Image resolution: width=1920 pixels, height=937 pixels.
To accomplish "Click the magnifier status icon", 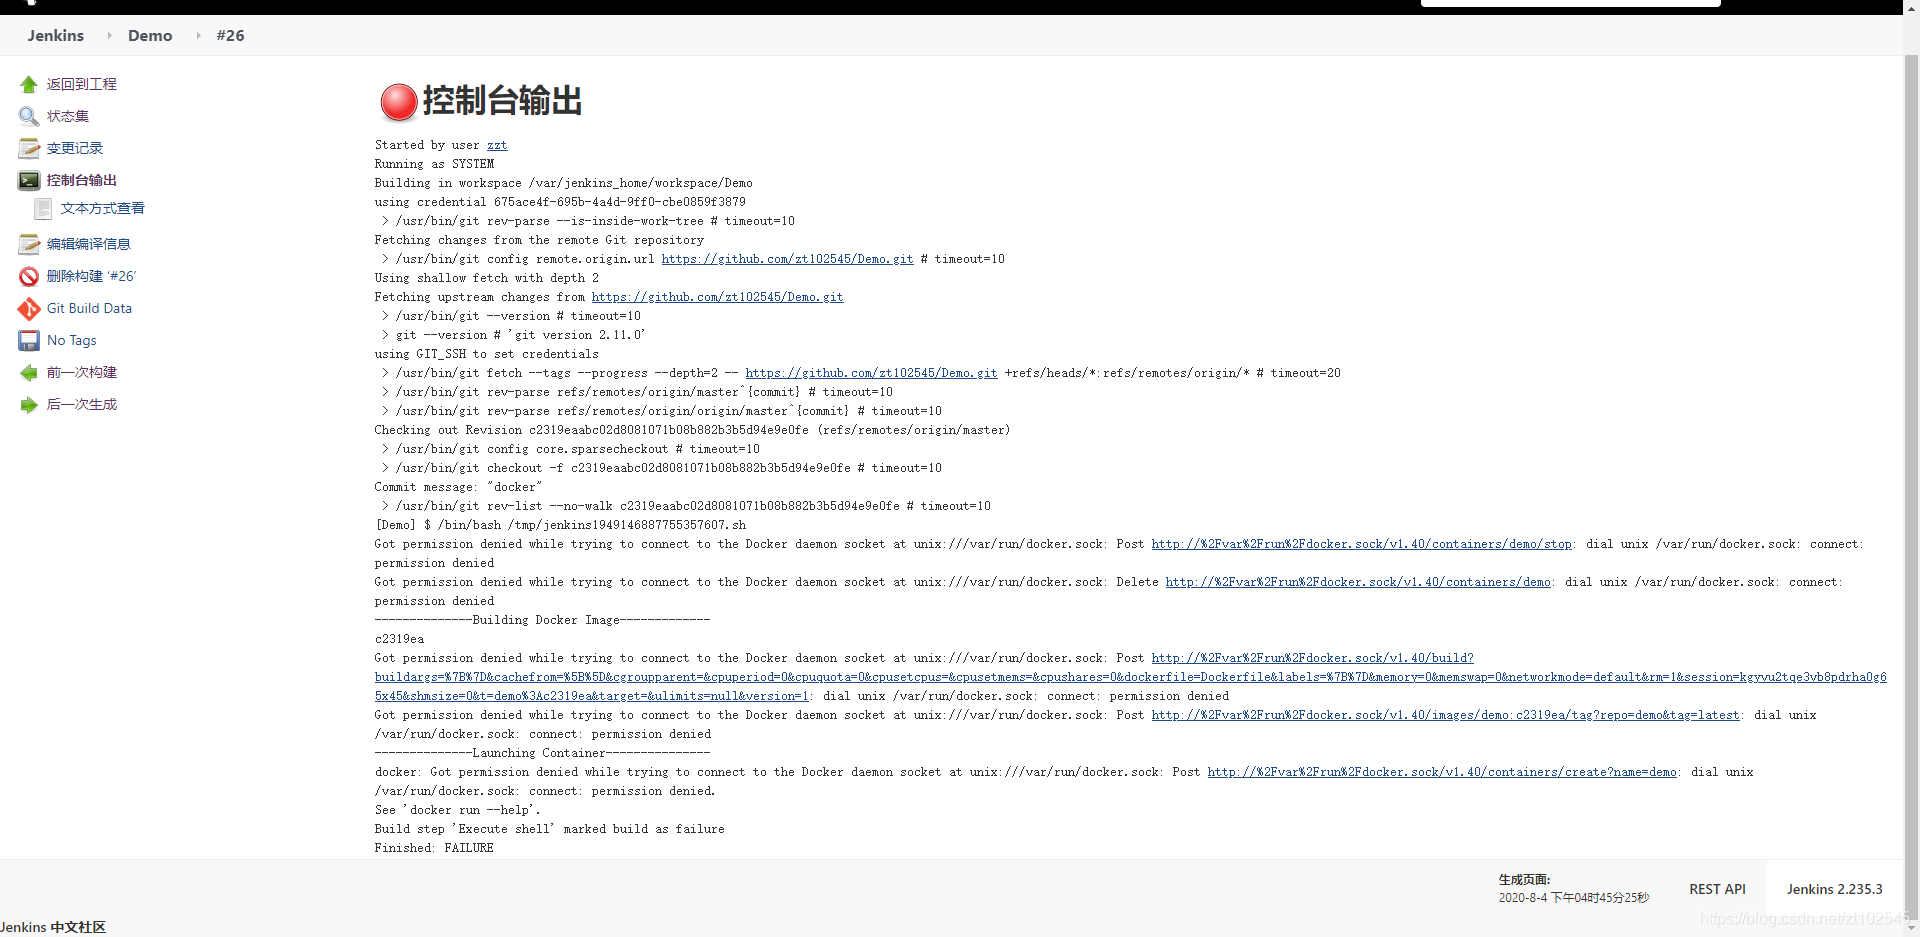I will (29, 117).
